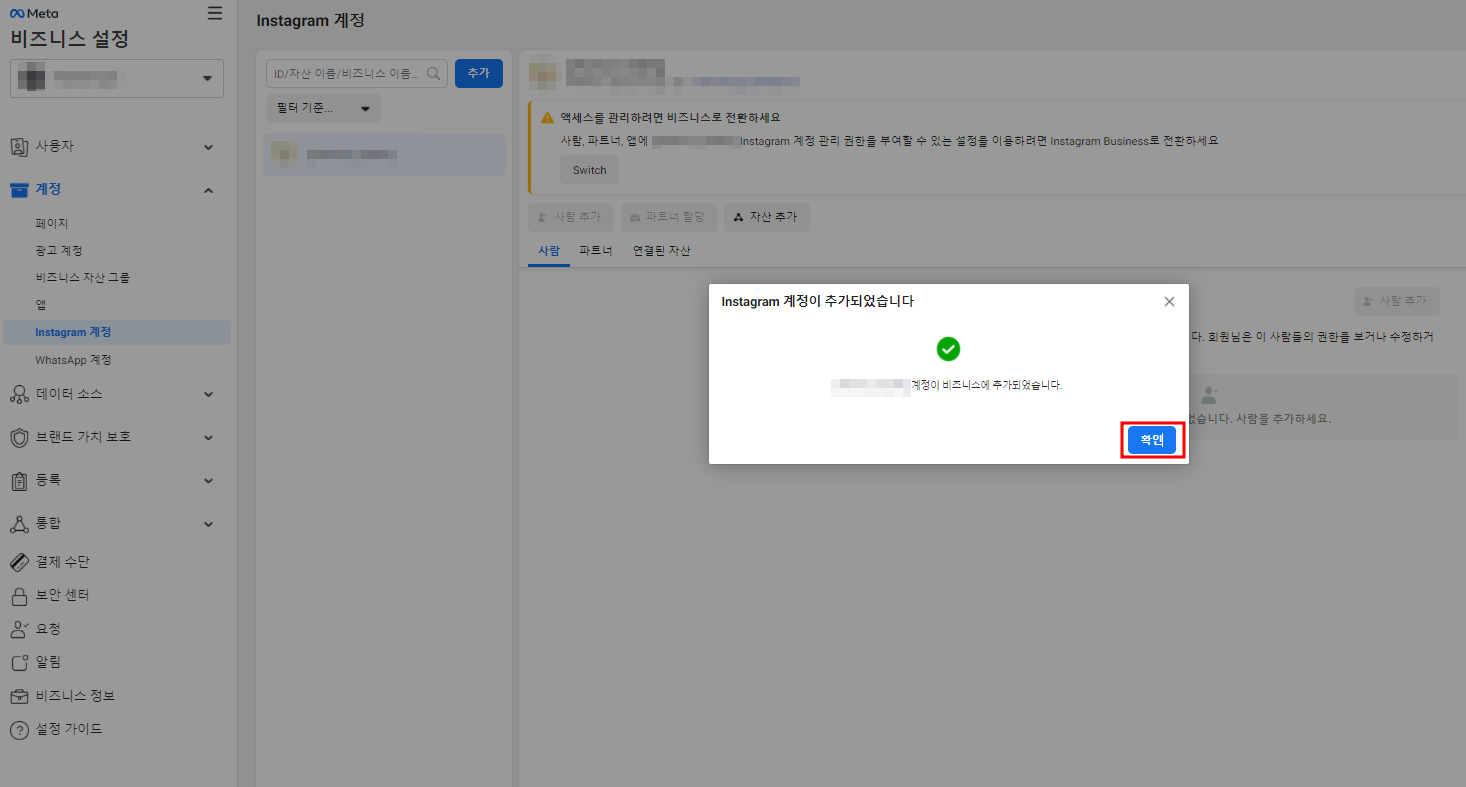Open 페이지 in the sidebar

52,223
